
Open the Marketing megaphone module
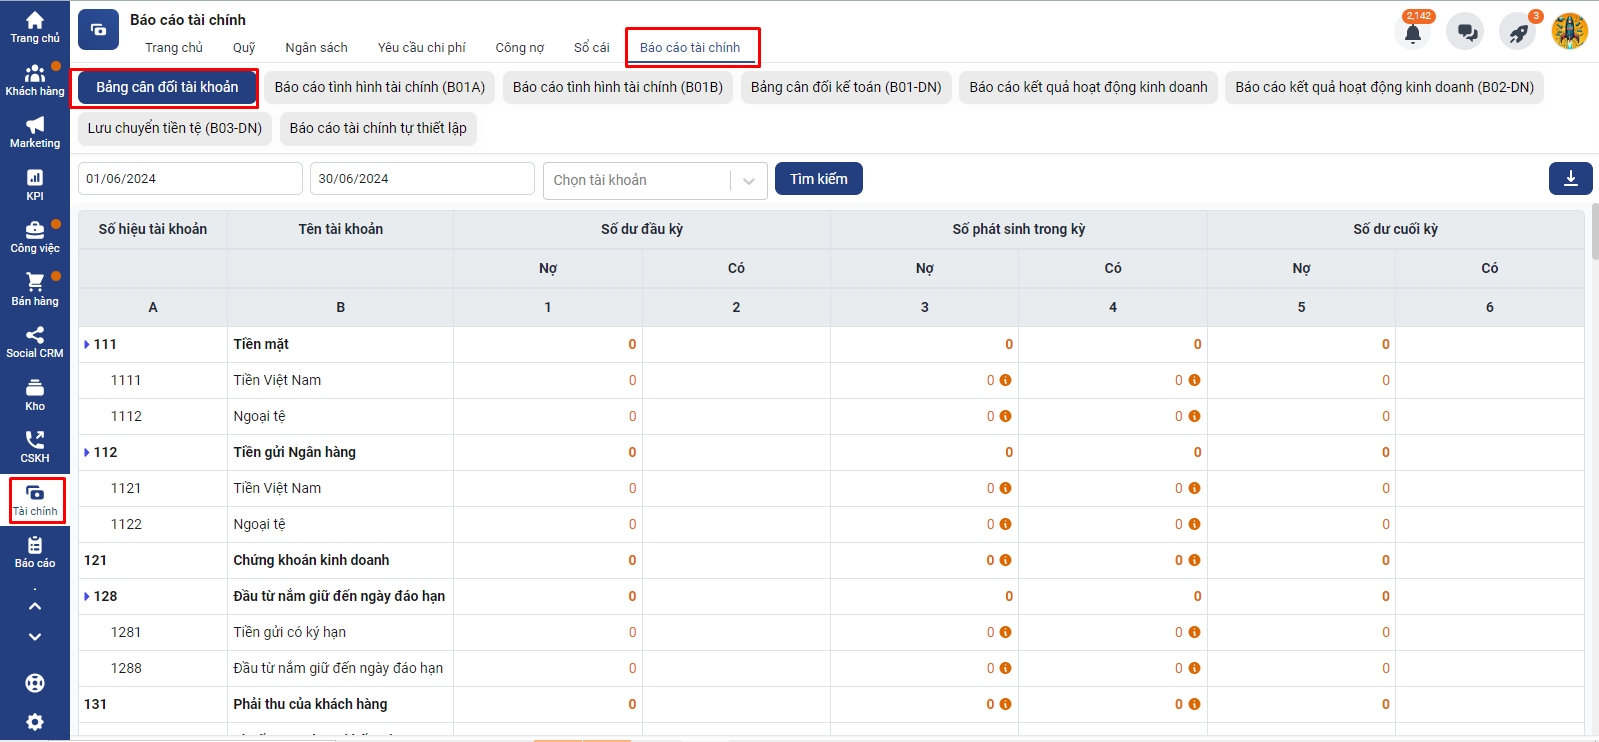(35, 132)
